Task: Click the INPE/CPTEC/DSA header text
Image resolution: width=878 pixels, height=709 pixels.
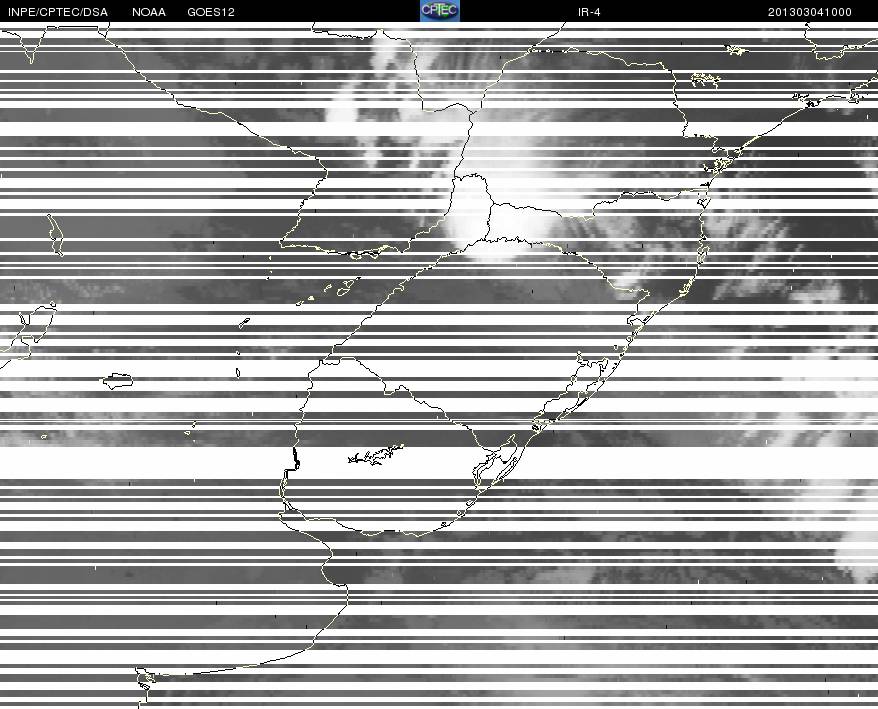Action: [x=58, y=12]
